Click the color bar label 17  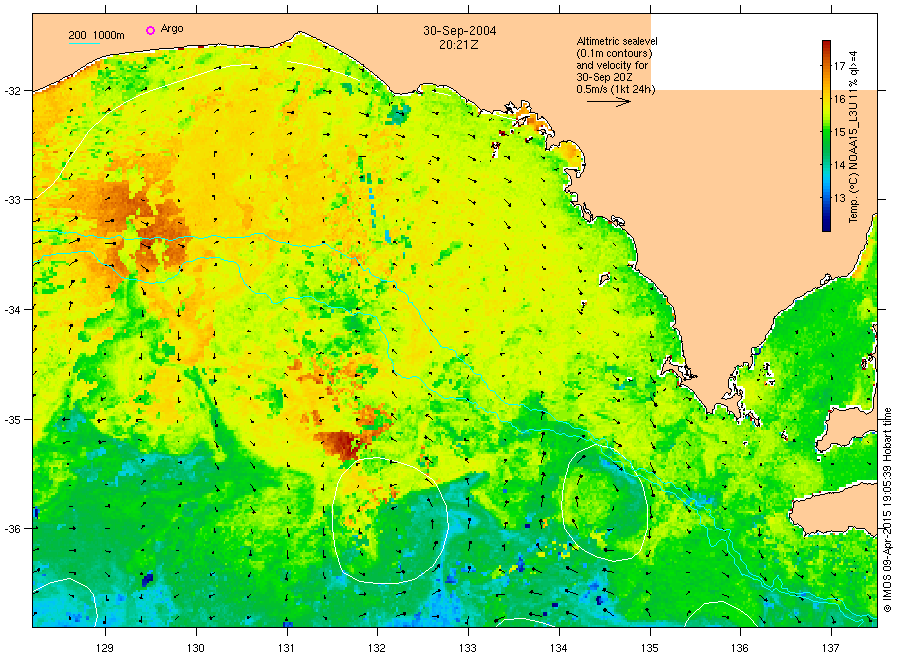point(840,66)
